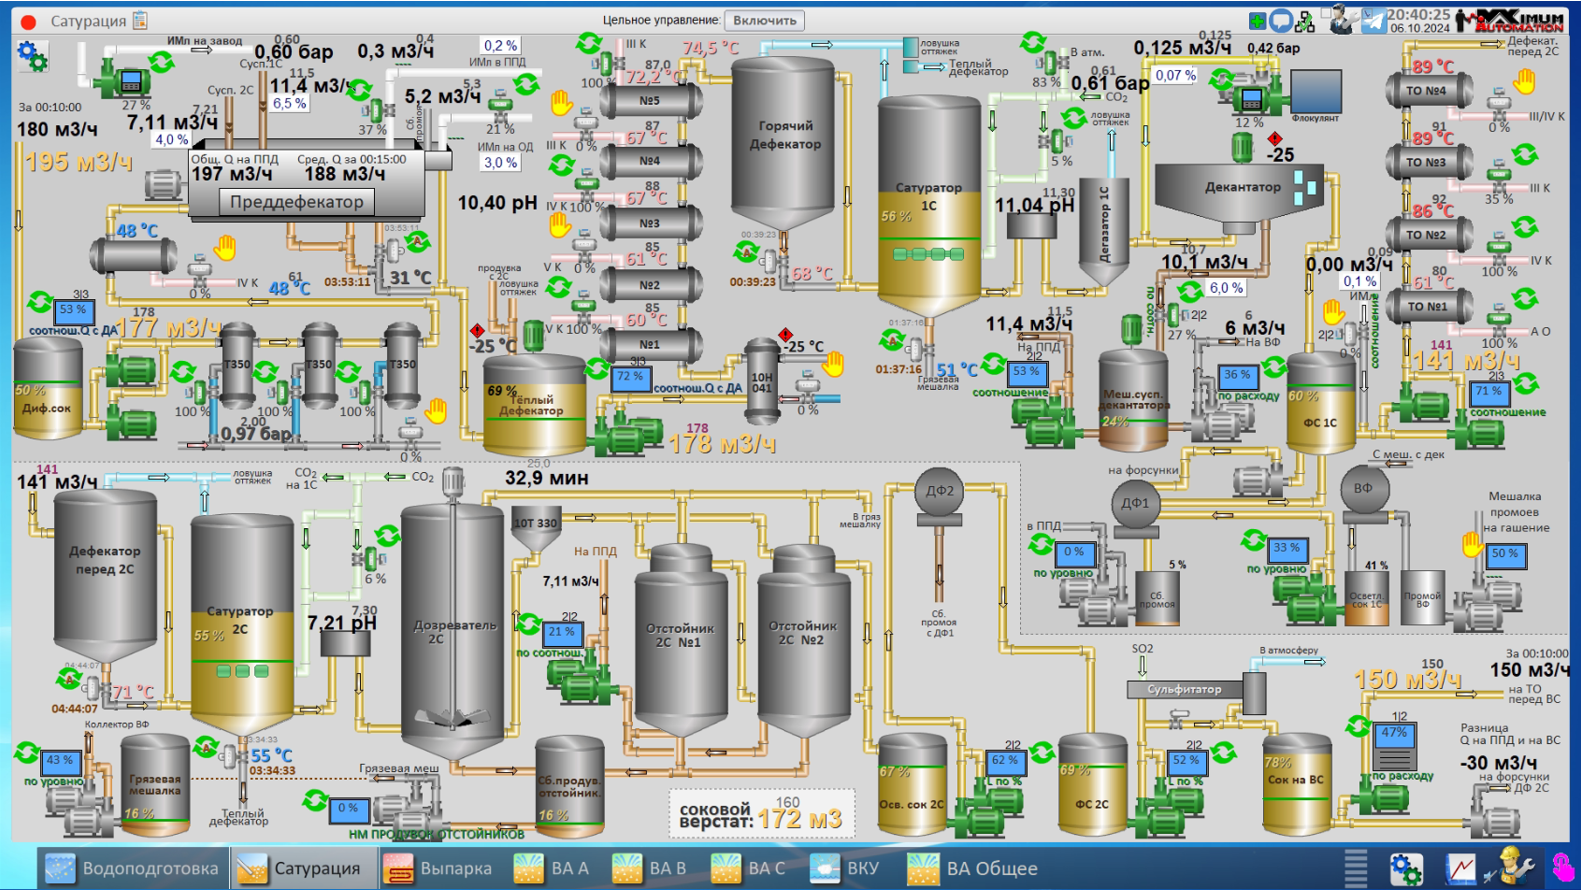This screenshot has width=1581, height=890.
Task: Open the operator with wrench service icon
Action: (x=1343, y=19)
